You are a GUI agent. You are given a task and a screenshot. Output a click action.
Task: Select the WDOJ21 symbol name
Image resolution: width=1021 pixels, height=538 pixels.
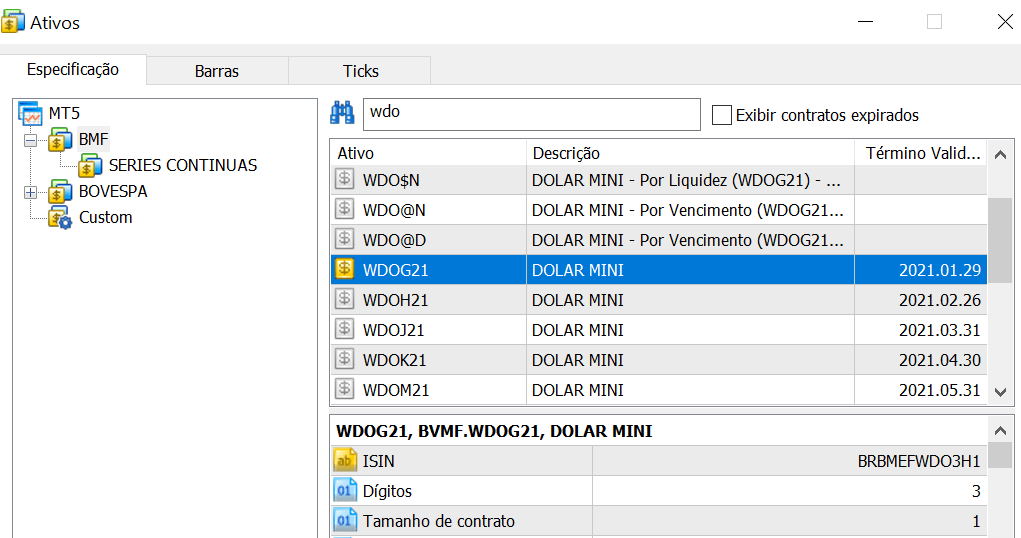393,330
